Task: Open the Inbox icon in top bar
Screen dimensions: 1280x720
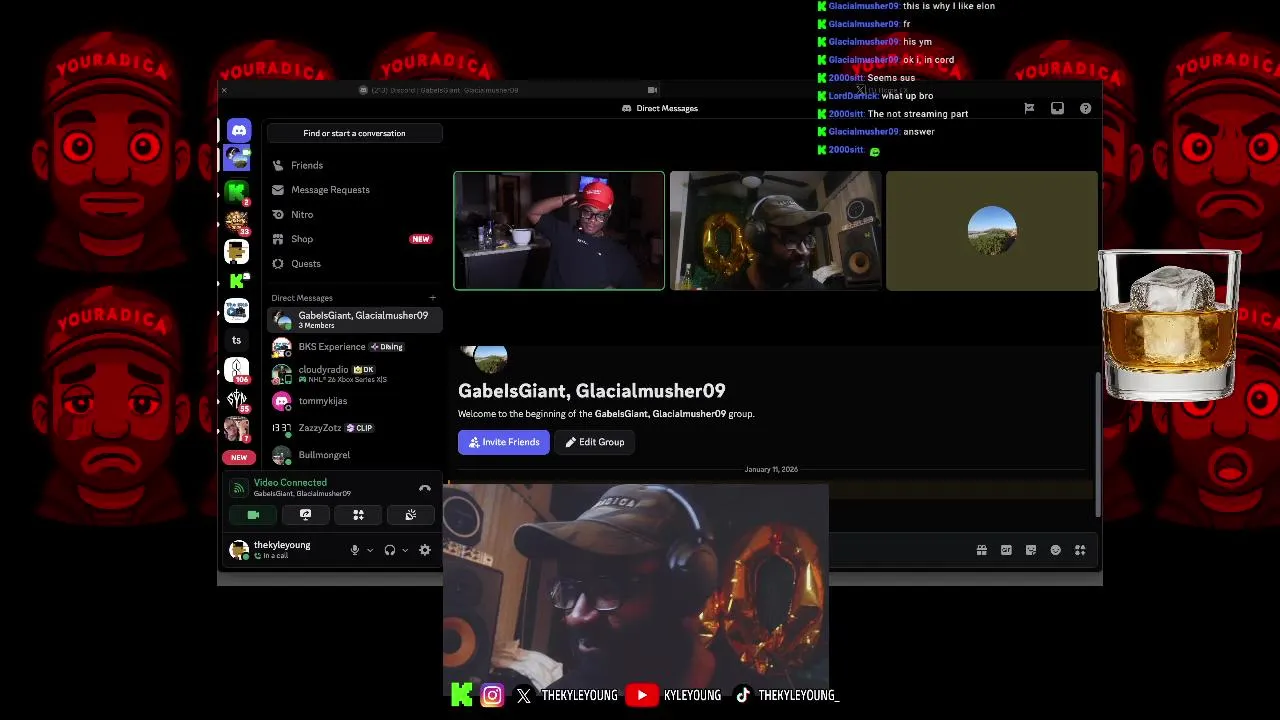Action: [1057, 108]
